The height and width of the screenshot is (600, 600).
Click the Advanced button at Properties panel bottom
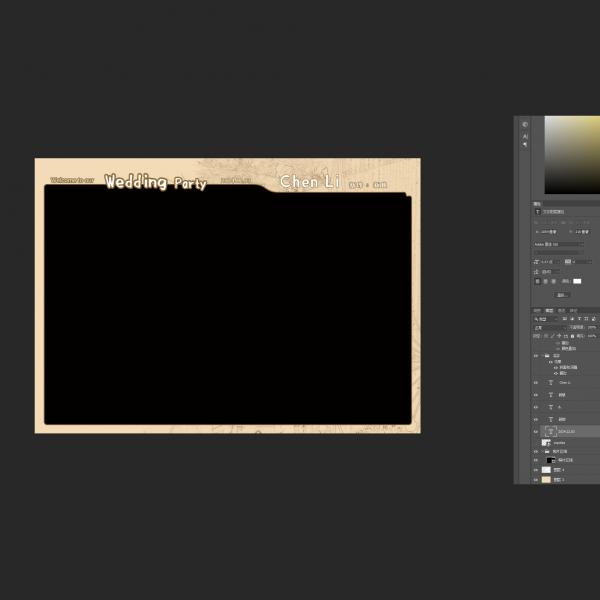tap(562, 295)
